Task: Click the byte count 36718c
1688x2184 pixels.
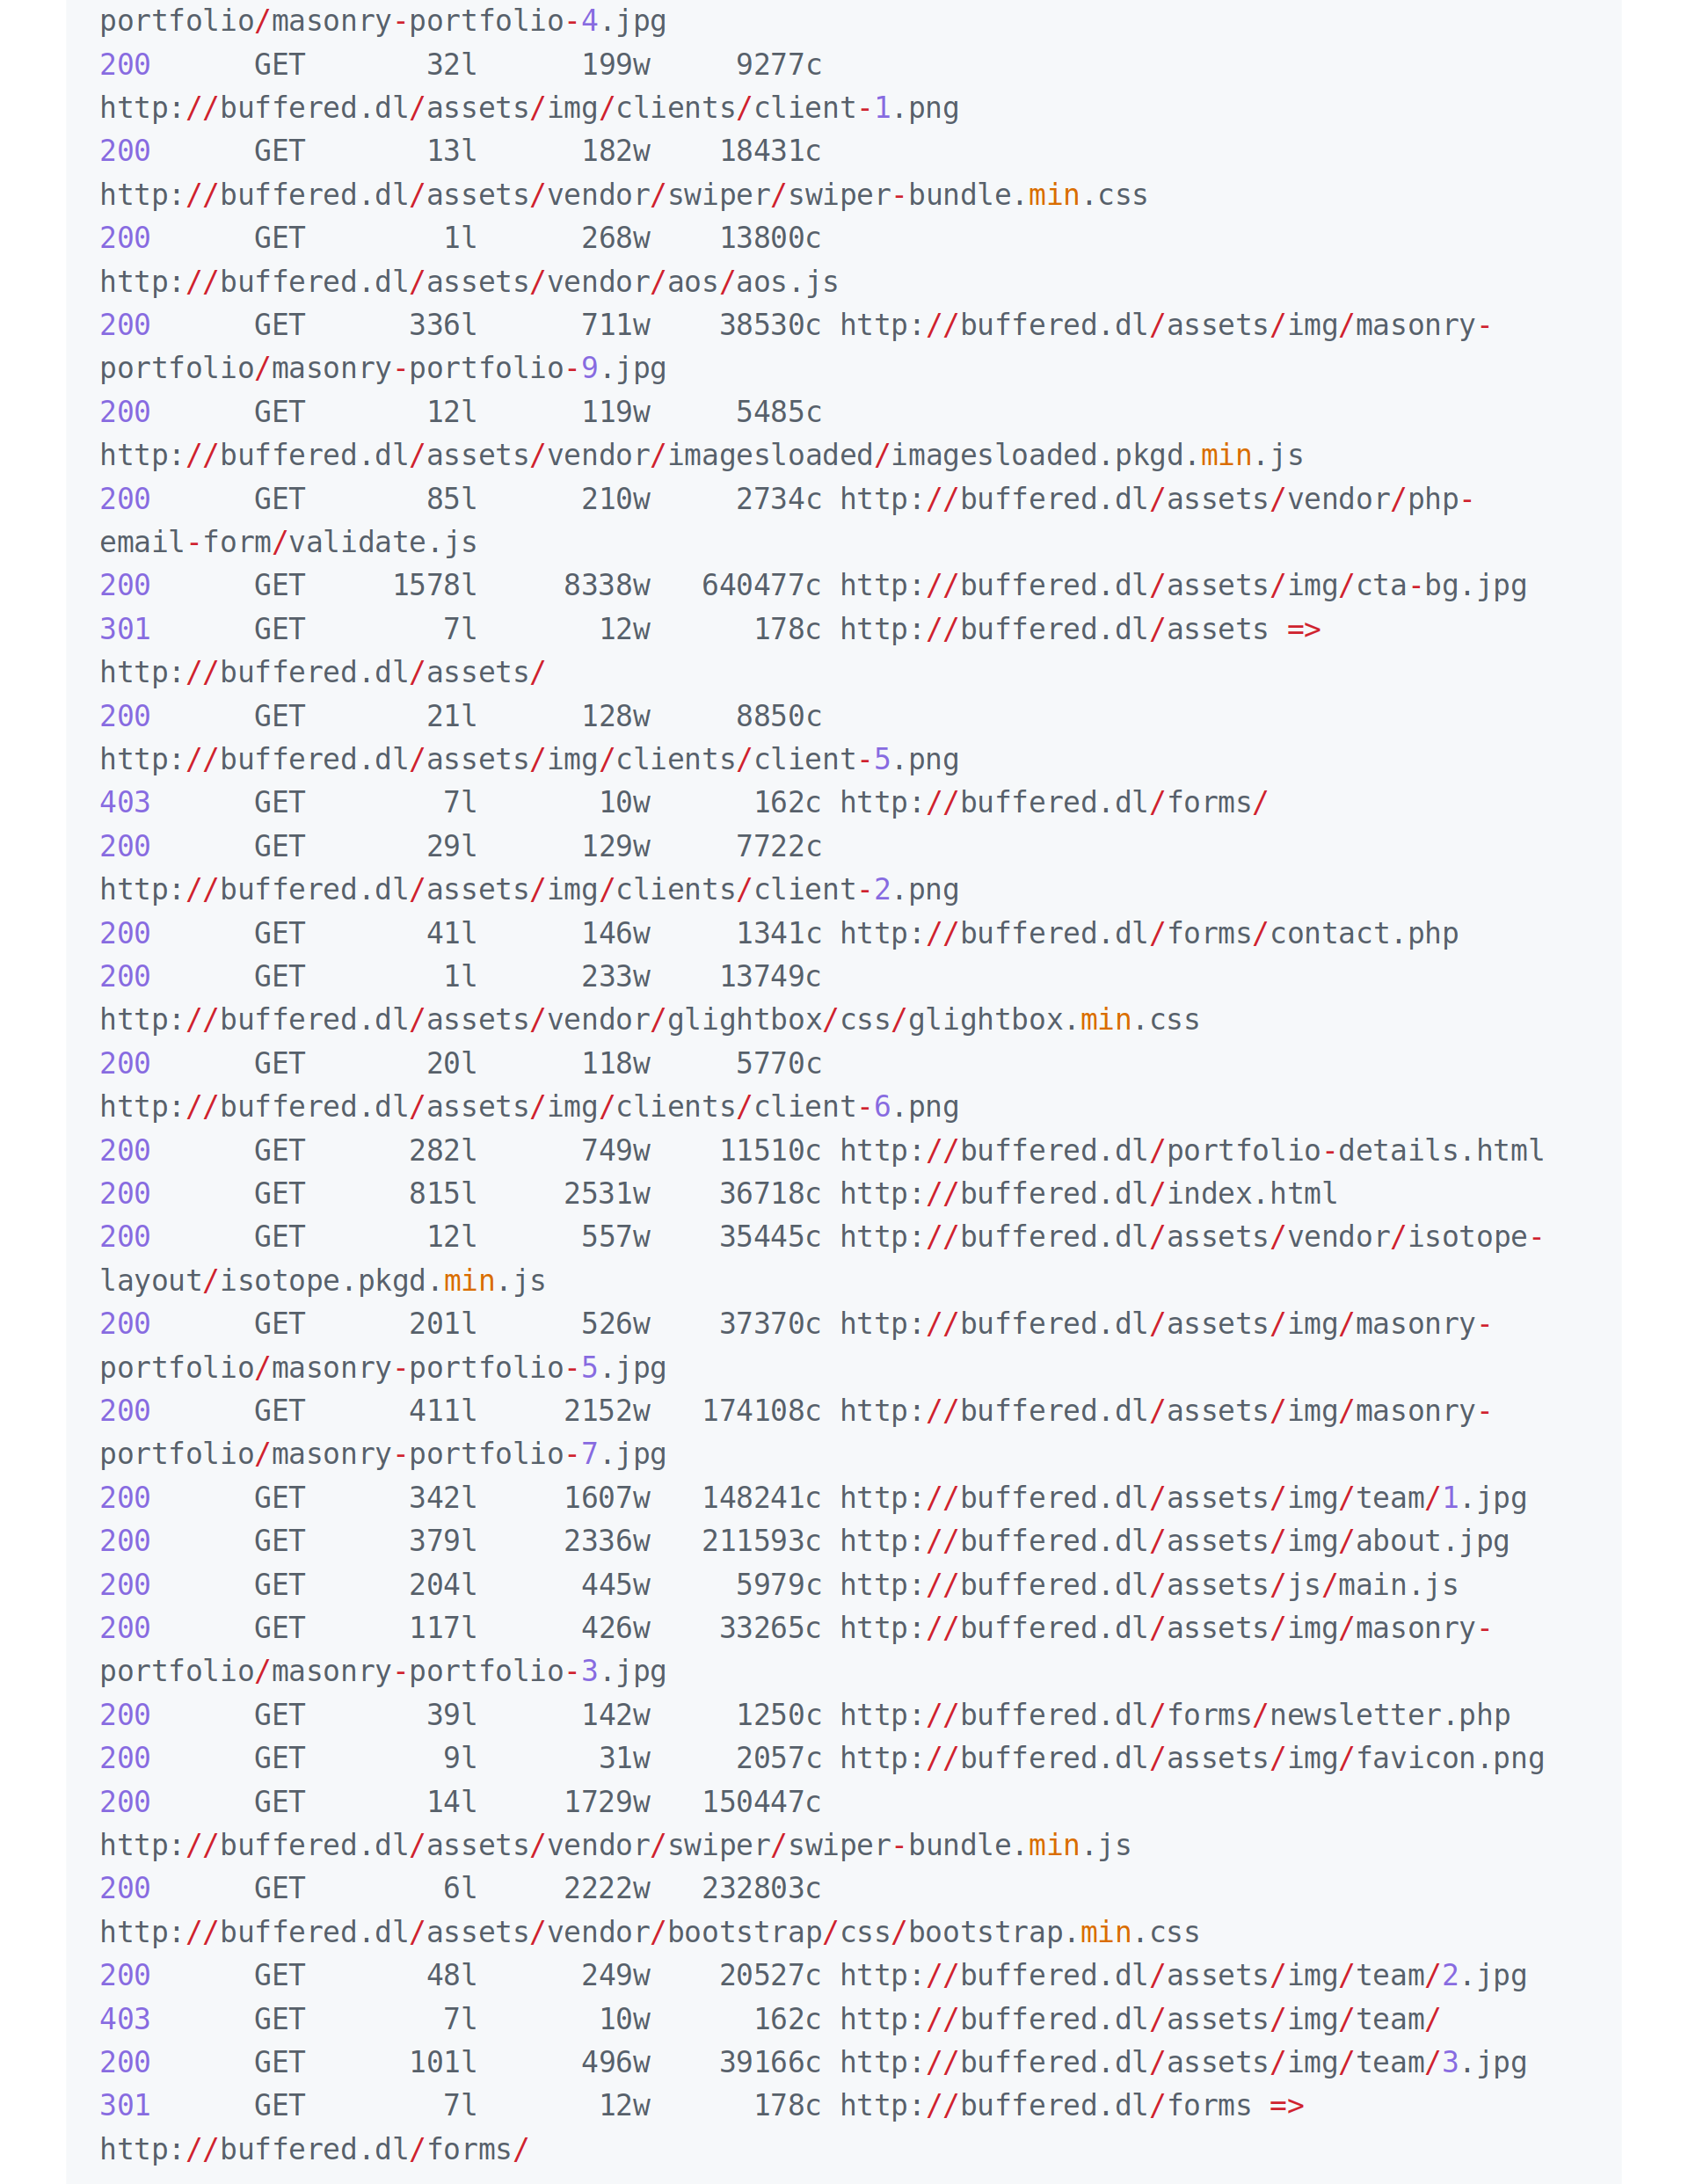Action: (x=770, y=1194)
